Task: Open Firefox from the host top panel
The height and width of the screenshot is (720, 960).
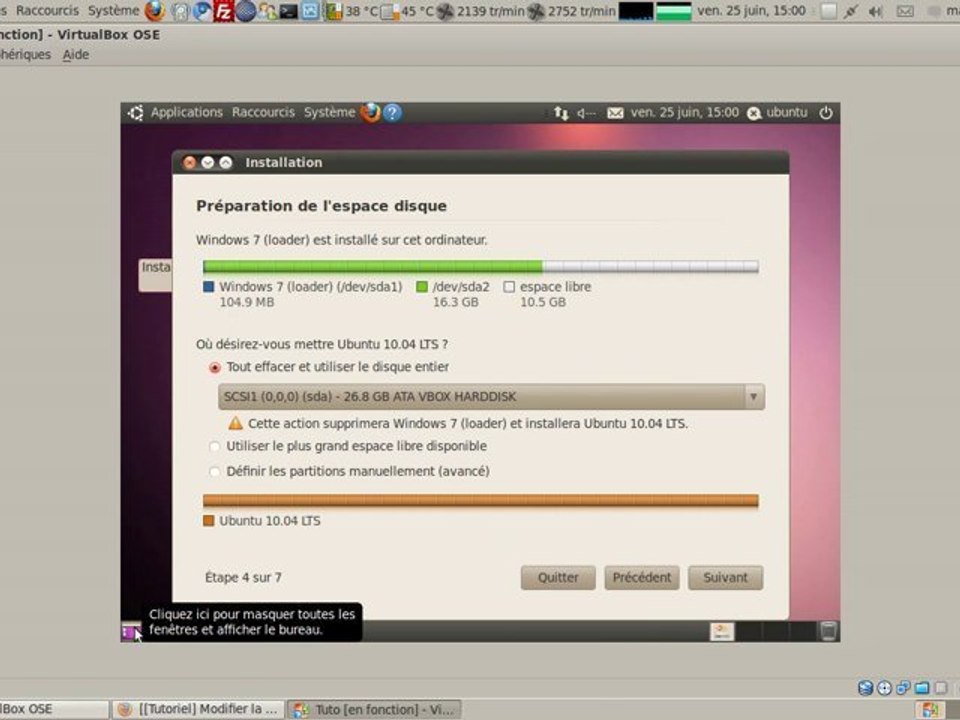Action: point(155,11)
